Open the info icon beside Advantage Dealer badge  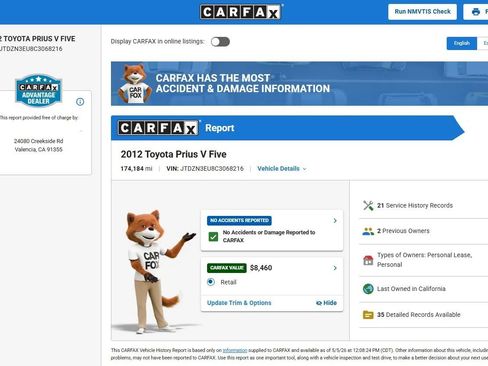pos(80,102)
